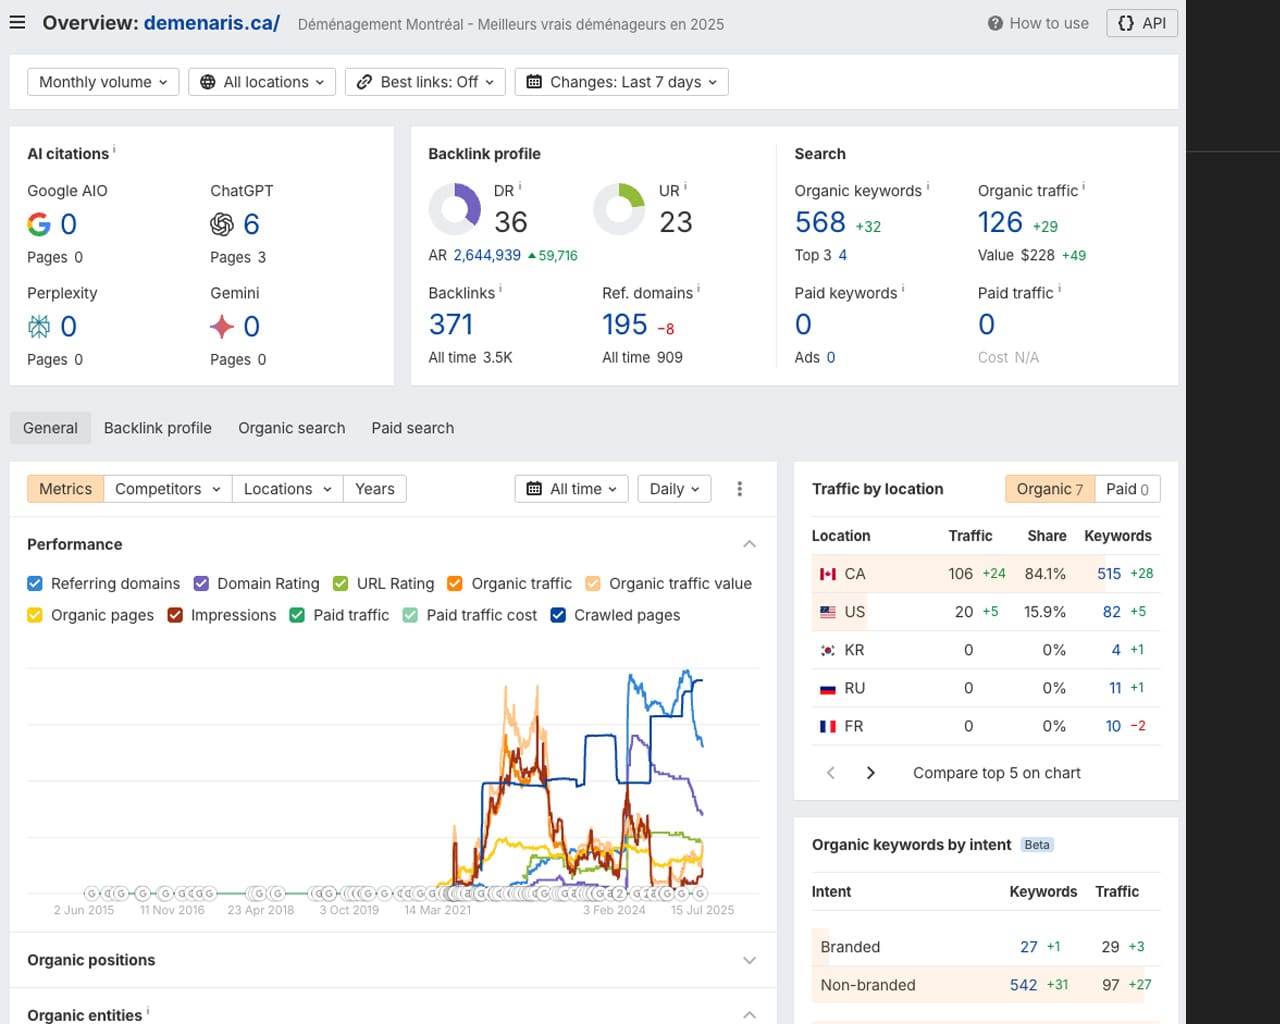Open the hamburger menu icon

click(x=17, y=22)
